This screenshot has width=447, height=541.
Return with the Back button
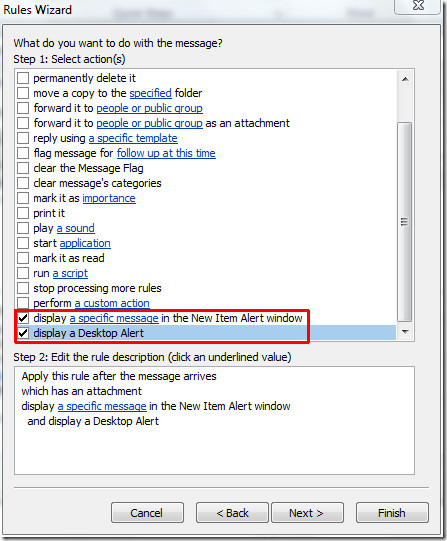click(x=232, y=513)
